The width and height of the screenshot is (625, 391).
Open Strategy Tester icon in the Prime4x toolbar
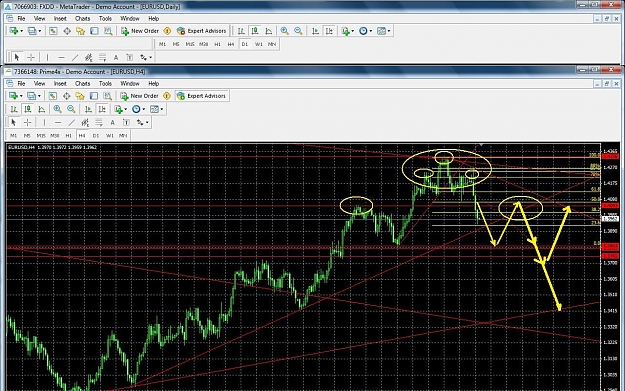(x=107, y=96)
